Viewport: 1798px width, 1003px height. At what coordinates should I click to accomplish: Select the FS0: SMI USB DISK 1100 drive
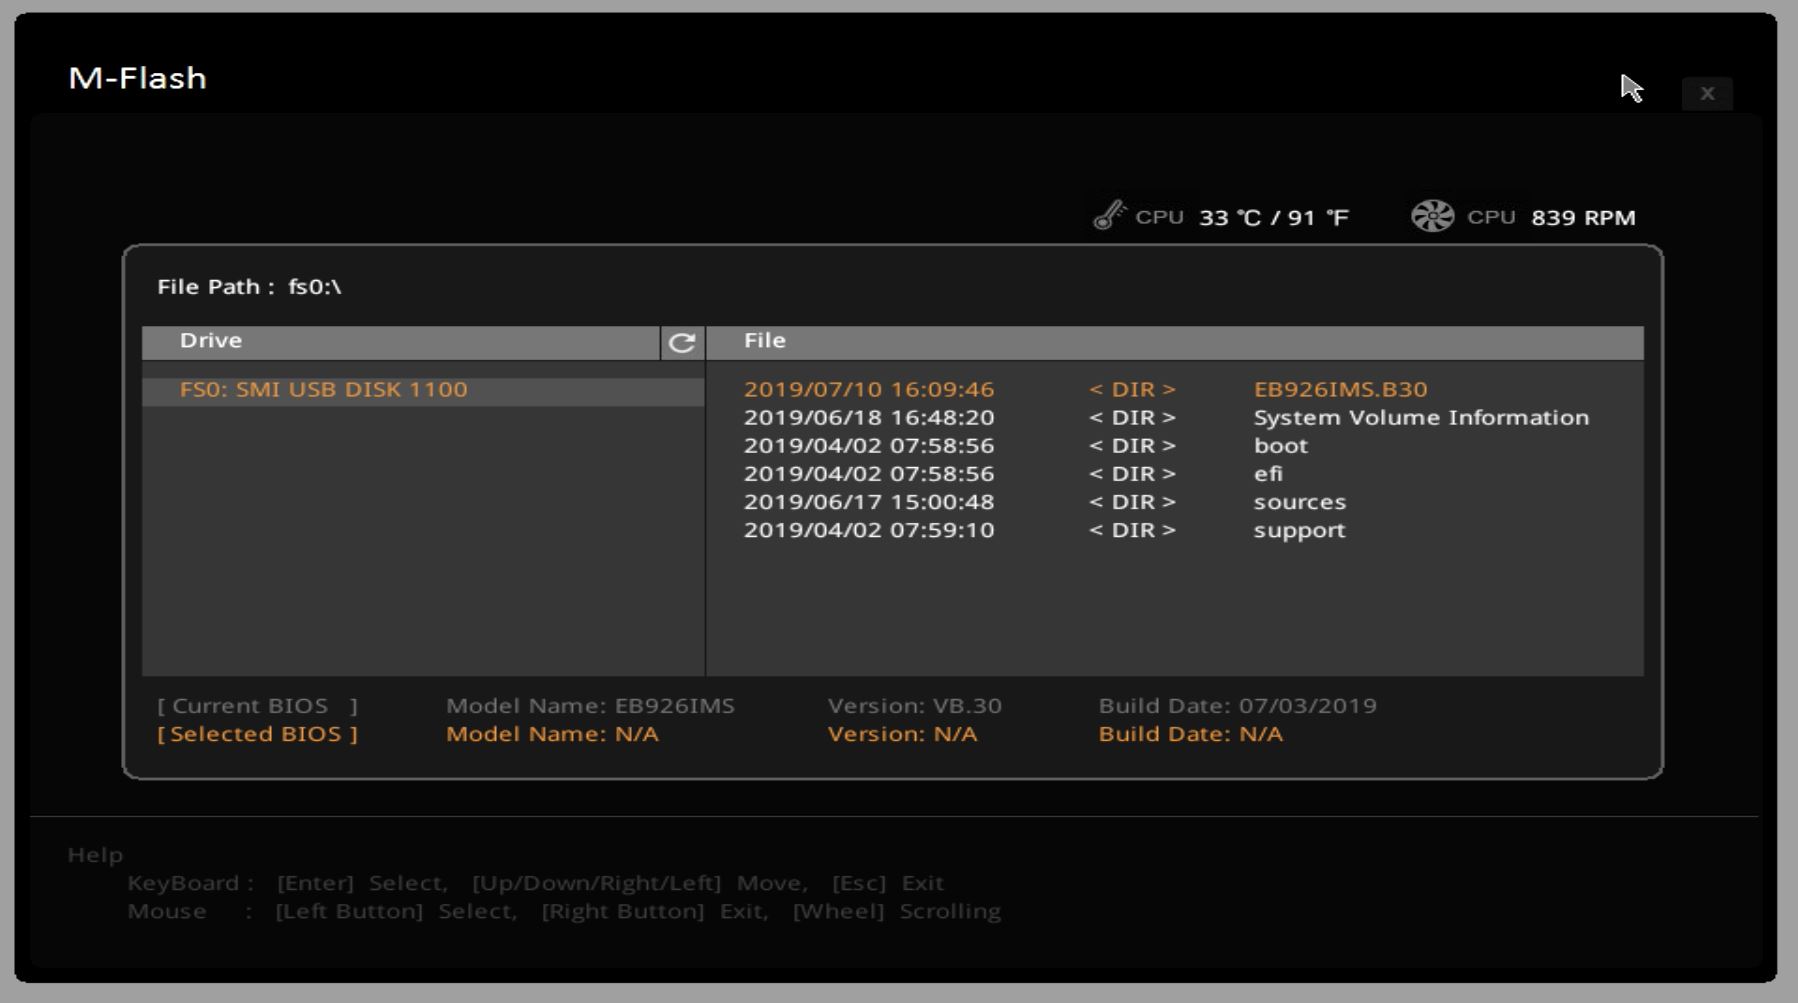323,390
